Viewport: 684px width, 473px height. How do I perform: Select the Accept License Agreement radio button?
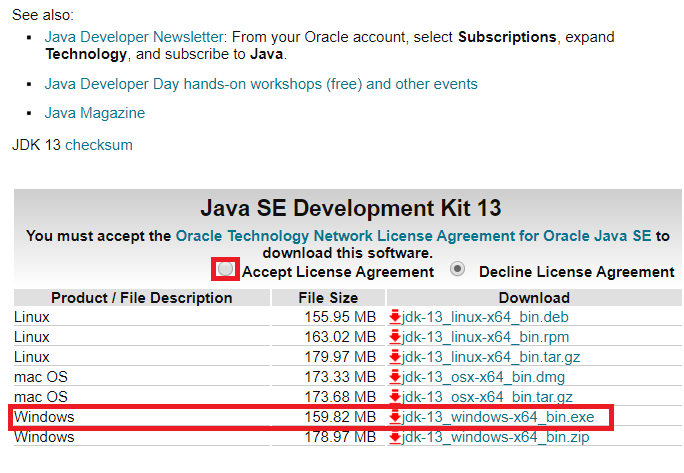coord(225,269)
